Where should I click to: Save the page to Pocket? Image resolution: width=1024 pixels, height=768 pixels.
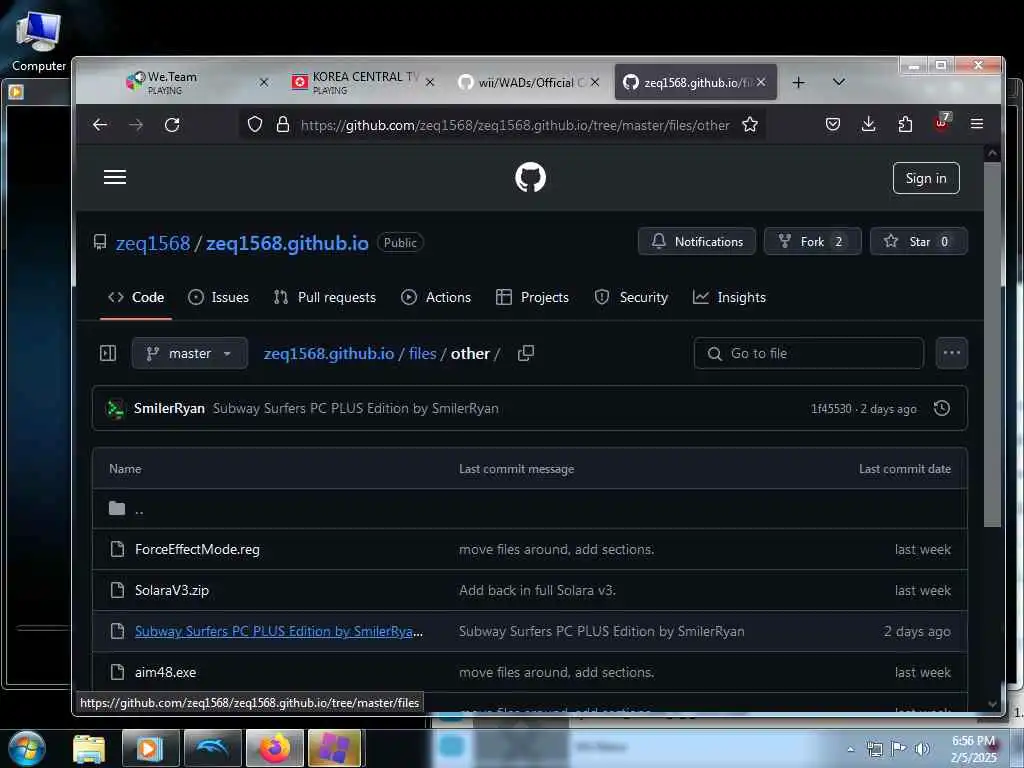(x=833, y=124)
